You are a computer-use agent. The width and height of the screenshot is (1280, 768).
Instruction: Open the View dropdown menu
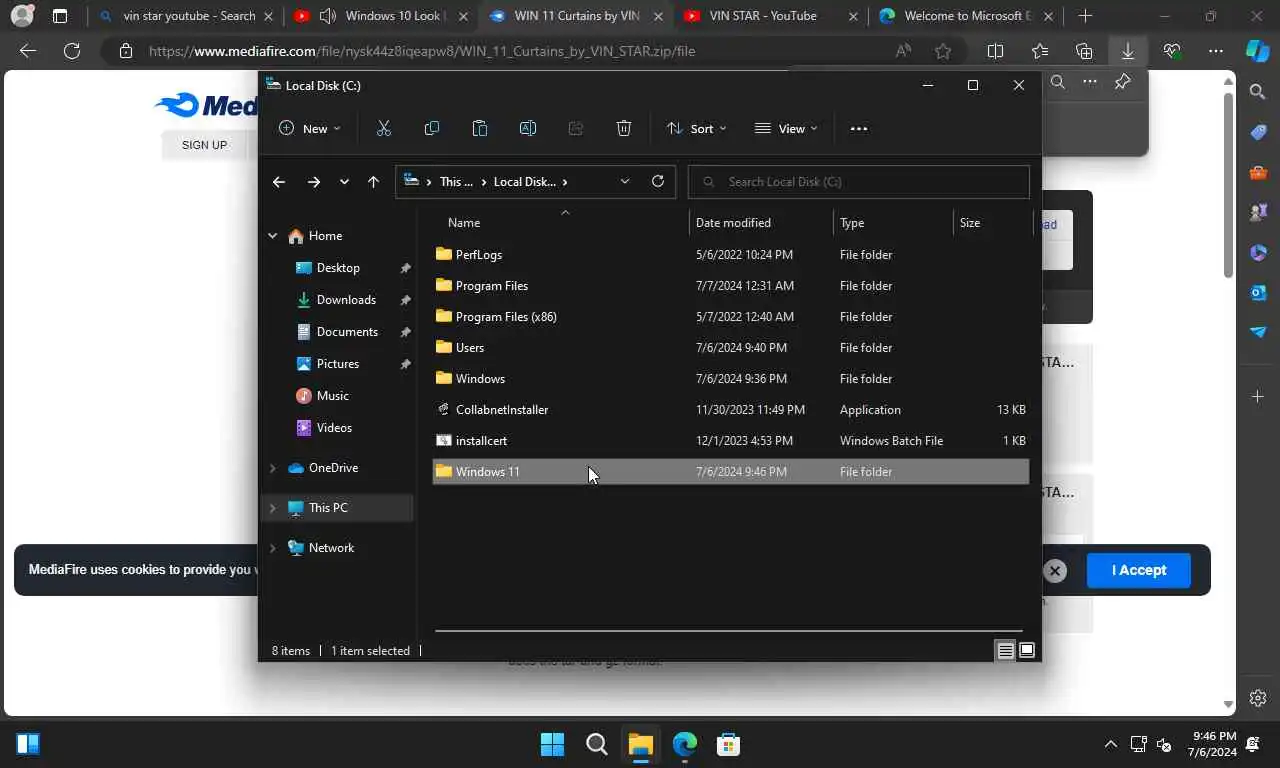(786, 128)
